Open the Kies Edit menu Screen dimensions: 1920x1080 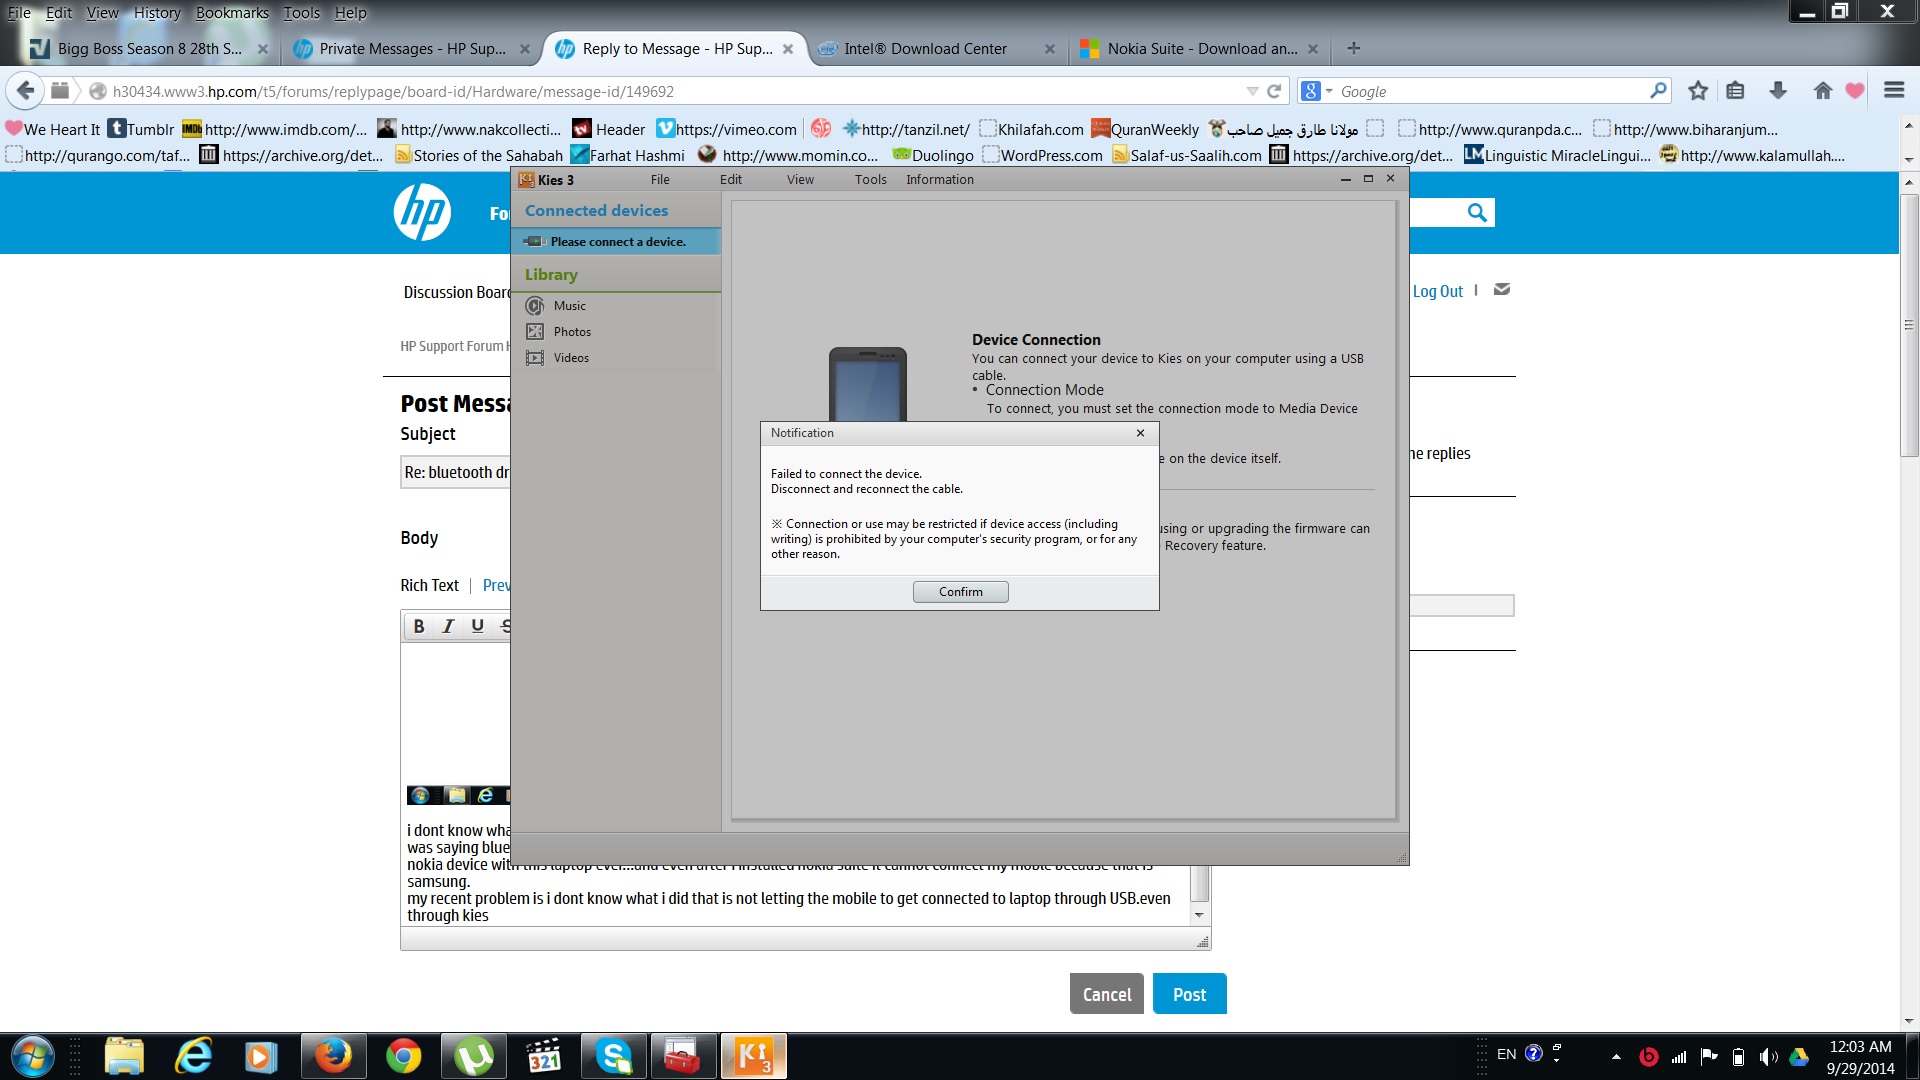(x=731, y=180)
